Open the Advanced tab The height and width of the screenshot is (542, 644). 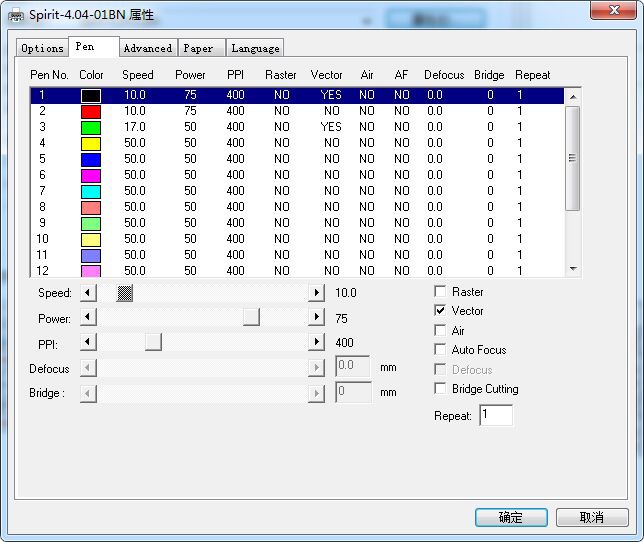148,48
